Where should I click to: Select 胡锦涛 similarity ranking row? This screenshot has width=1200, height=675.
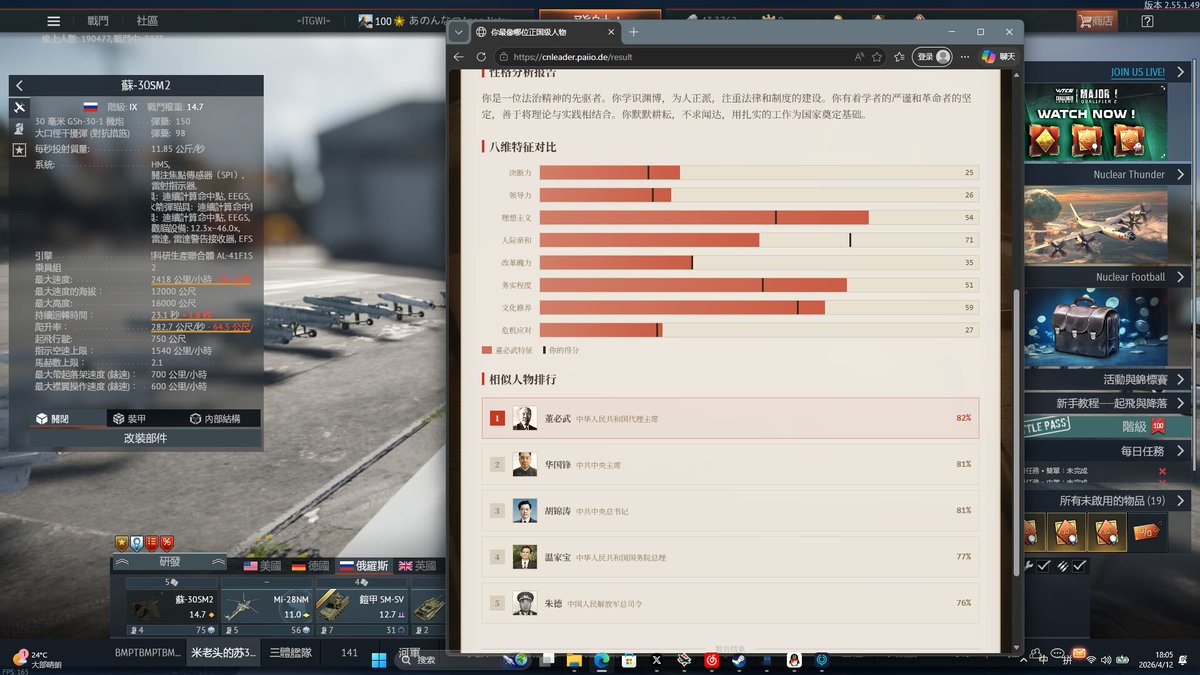730,510
